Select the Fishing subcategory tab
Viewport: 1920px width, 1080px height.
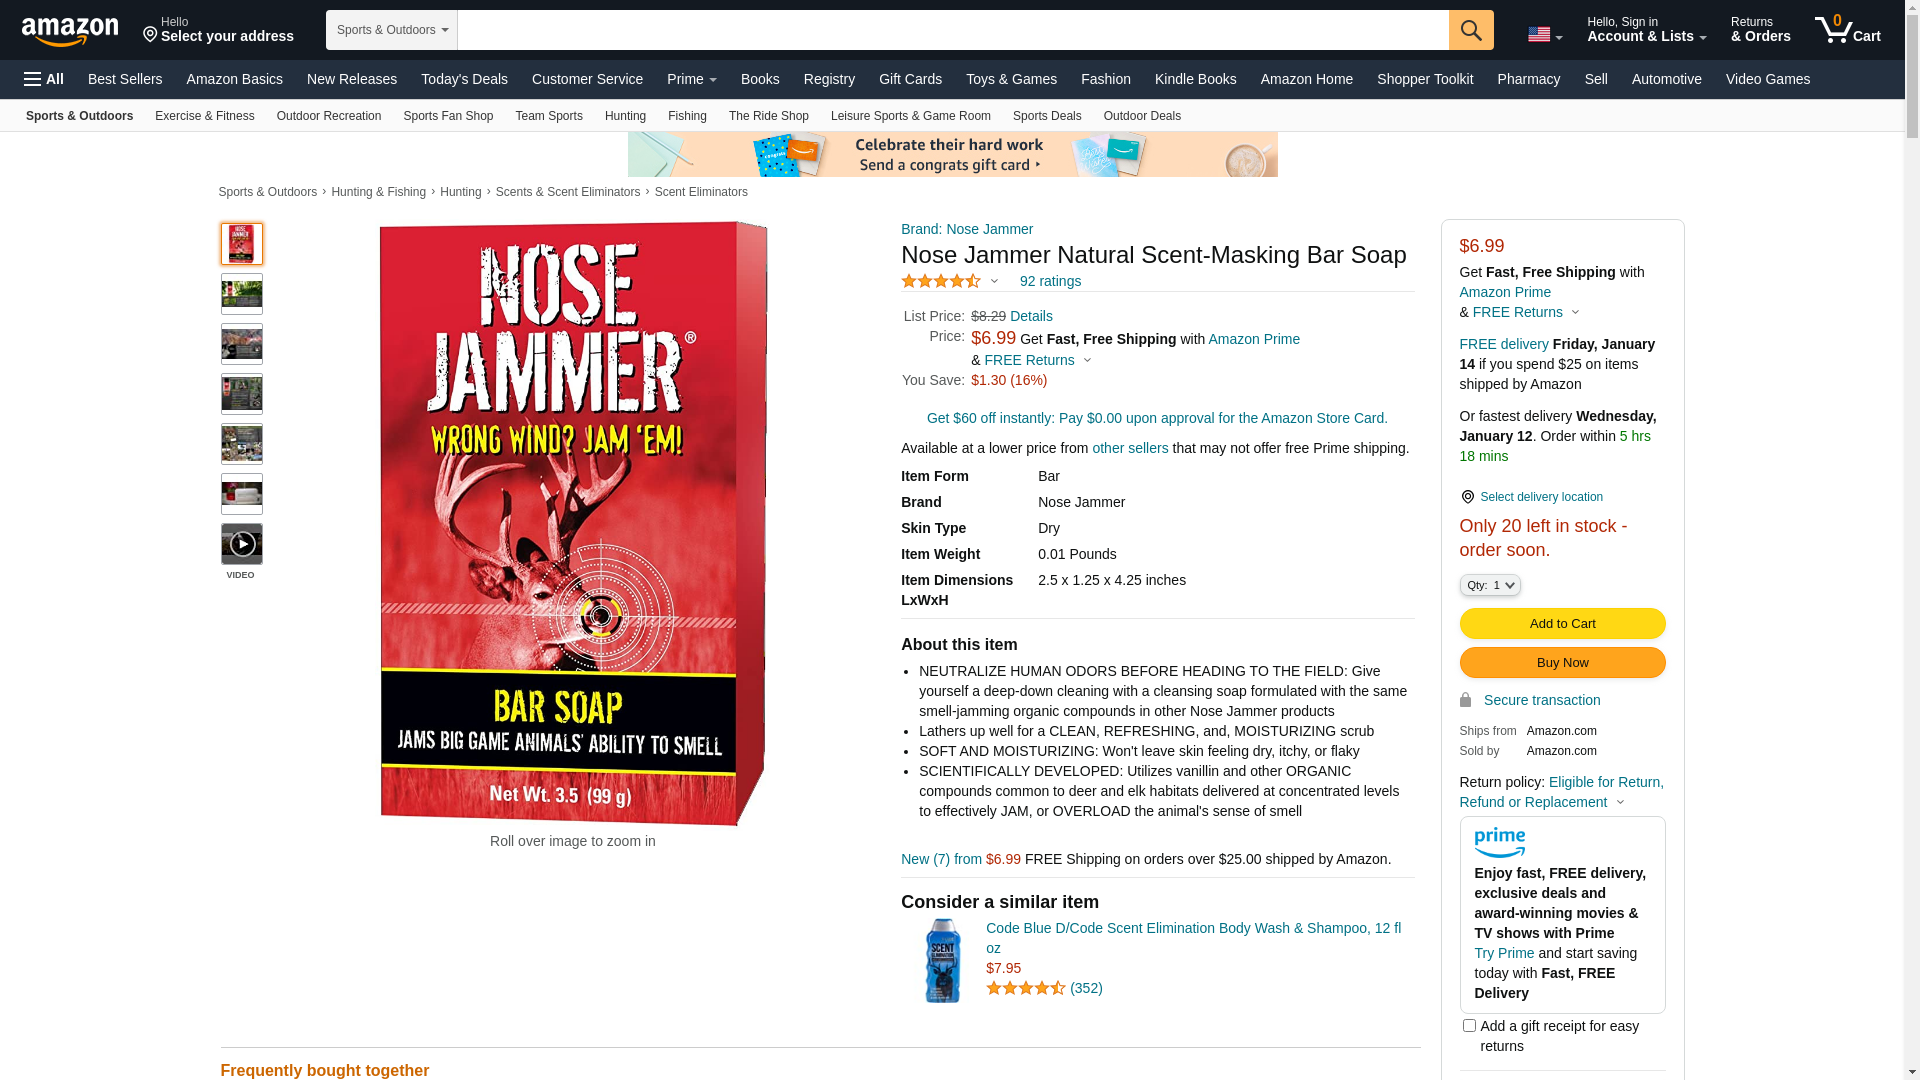[687, 116]
